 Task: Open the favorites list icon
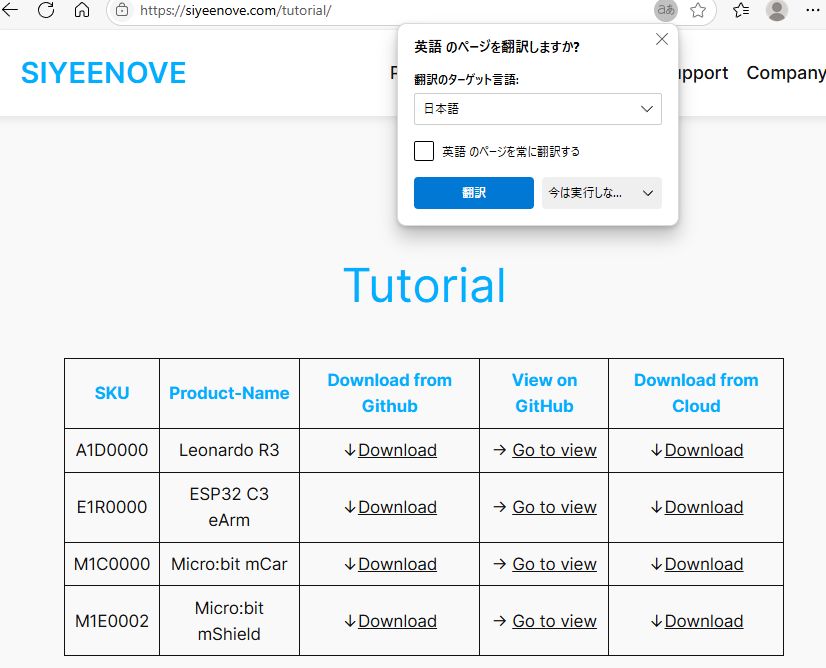[x=741, y=10]
